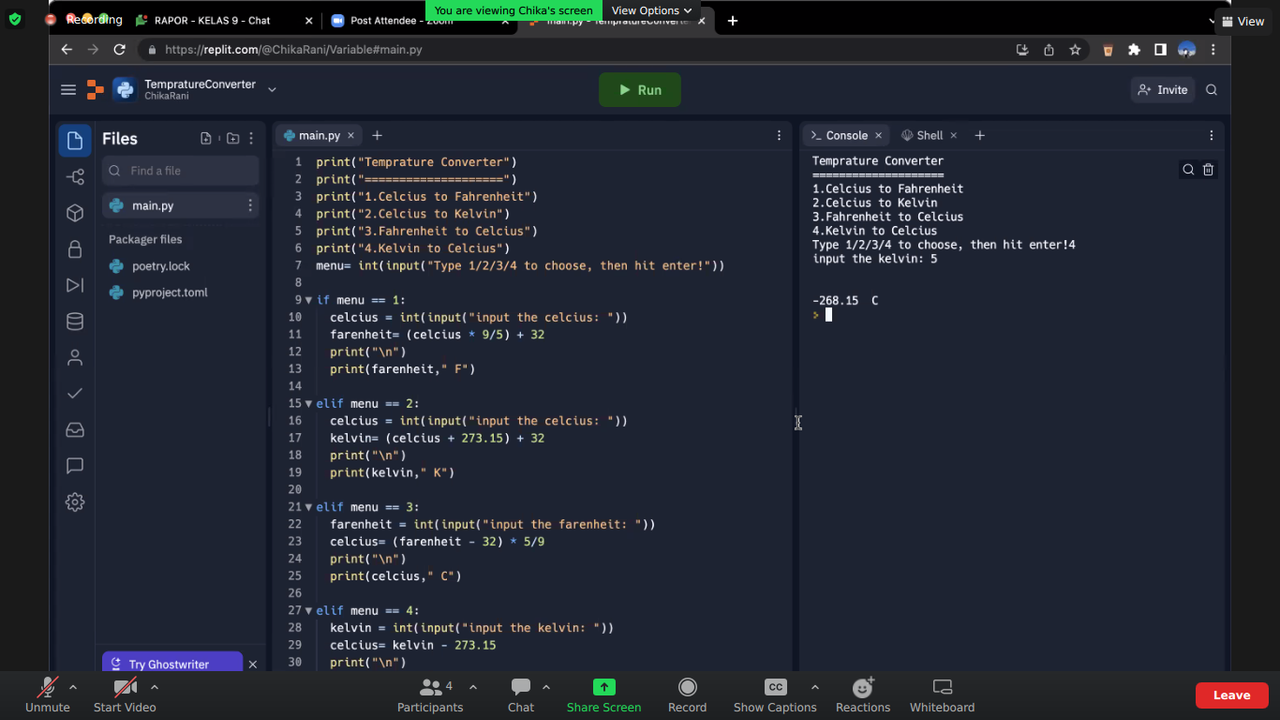1280x720 pixels.
Task: Start Zoom Record
Action: (687, 694)
